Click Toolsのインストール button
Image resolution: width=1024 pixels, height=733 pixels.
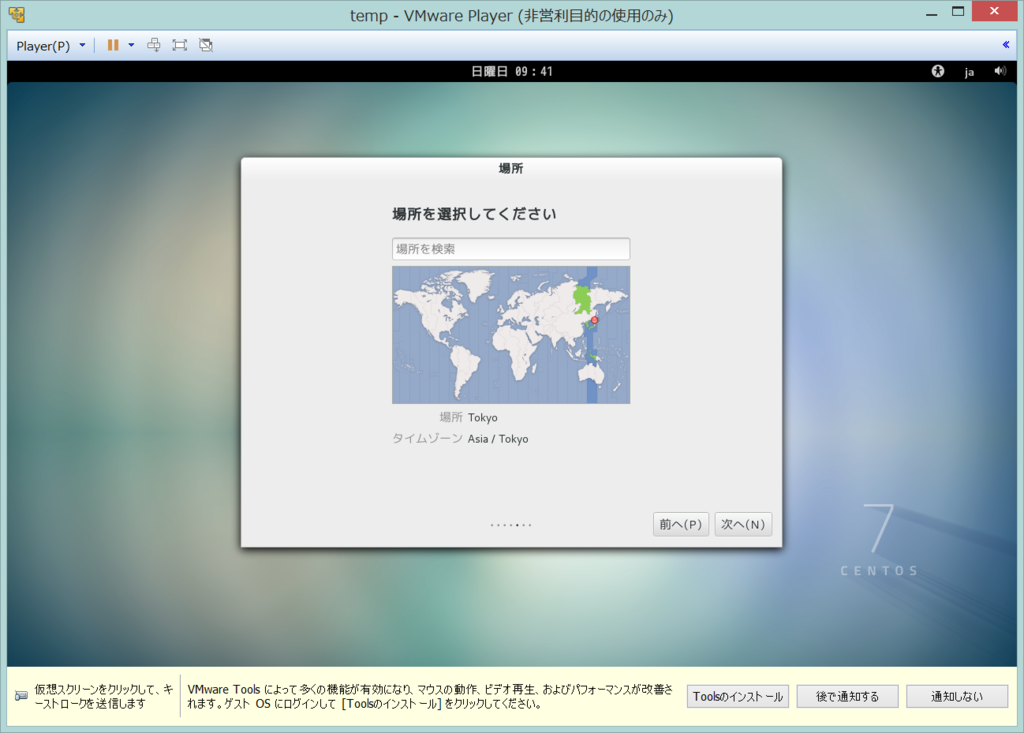pos(738,696)
